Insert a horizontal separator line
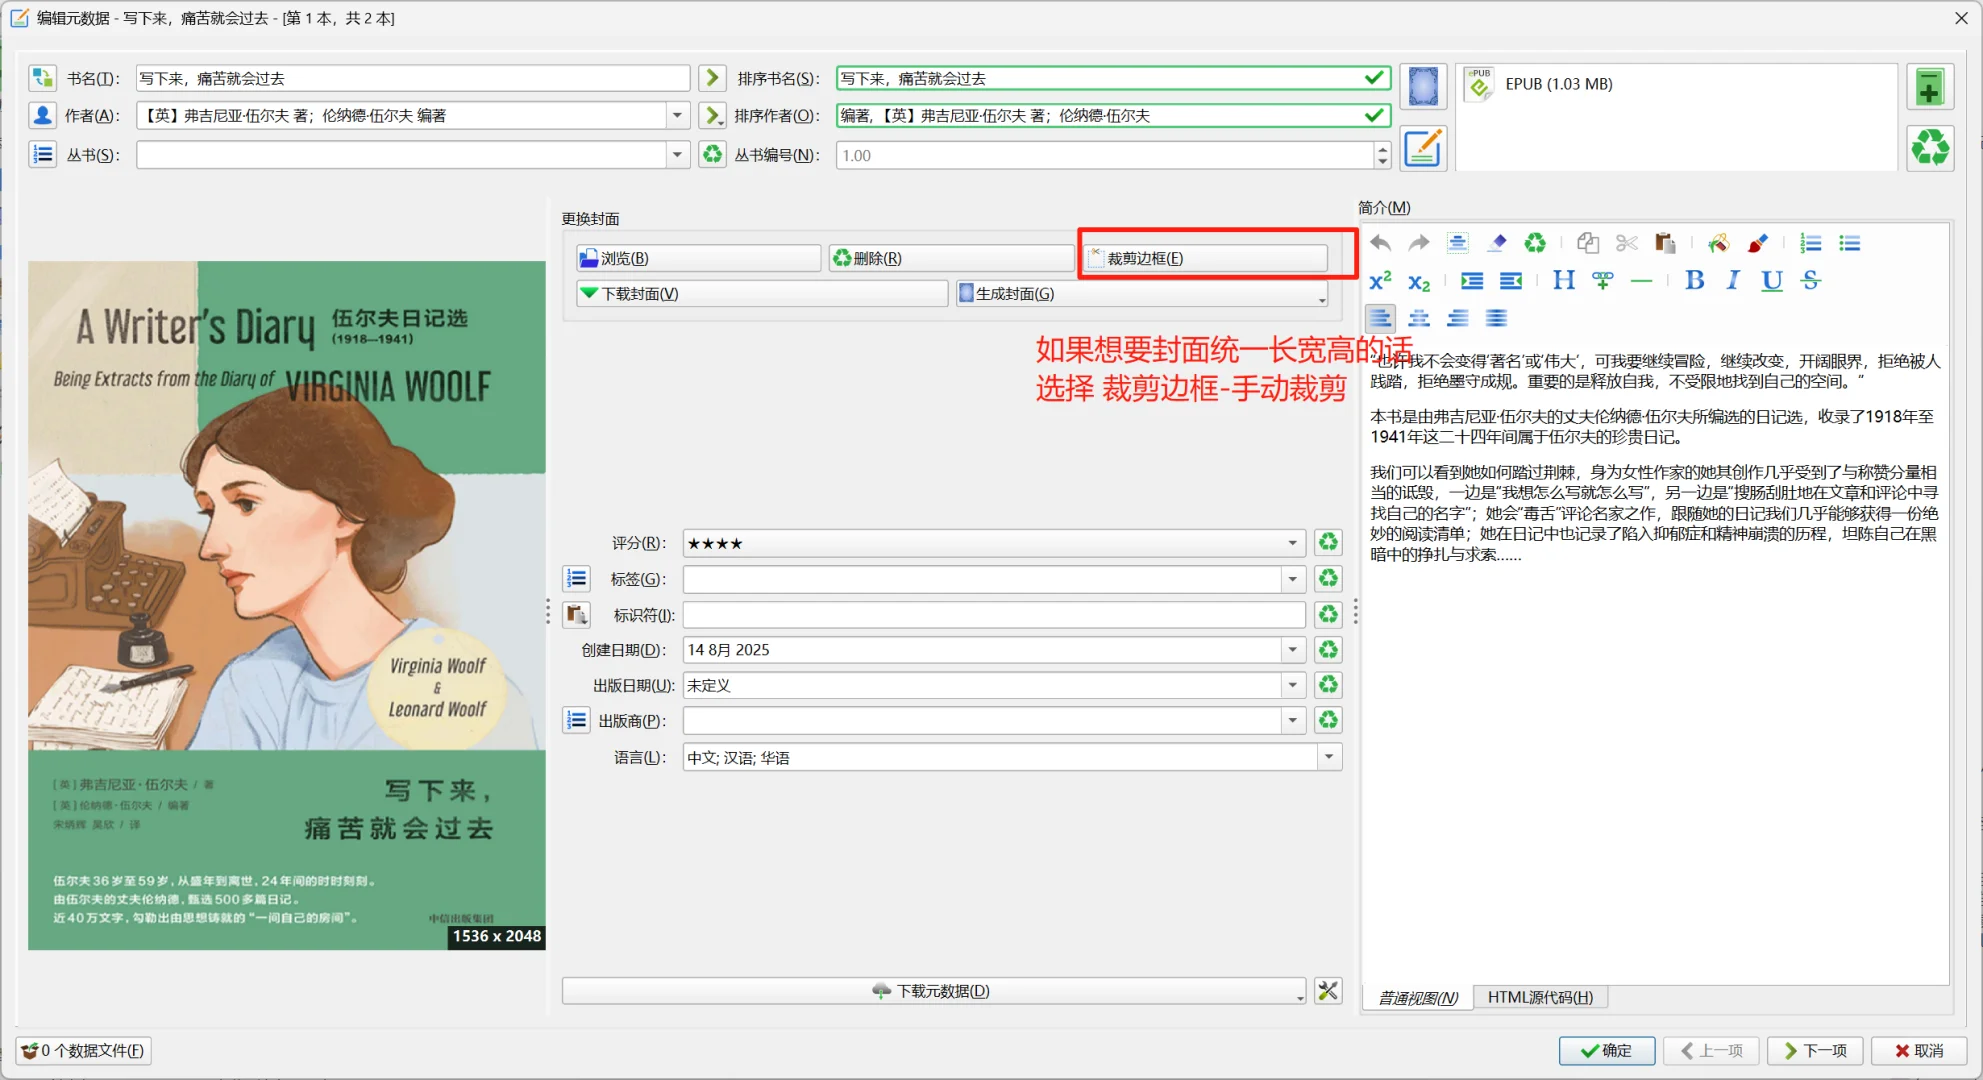 1641,281
